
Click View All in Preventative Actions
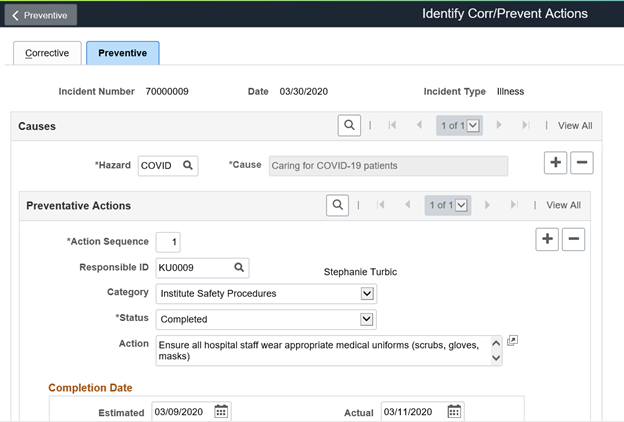[x=563, y=205]
